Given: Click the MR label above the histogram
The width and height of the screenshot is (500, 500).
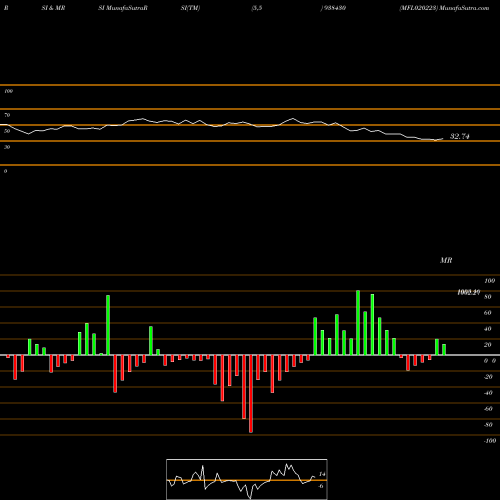Looking at the screenshot, I should (x=446, y=260).
